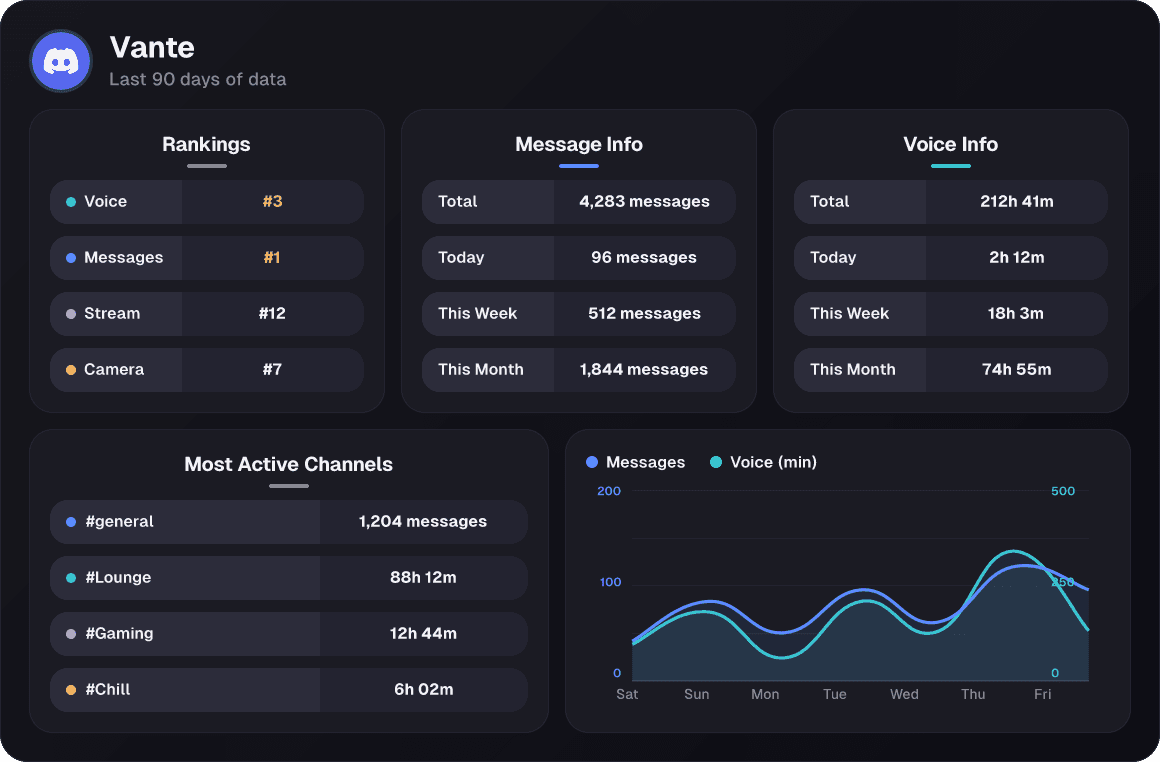Click the 12h 44m Gaming value
Screen dimensions: 1160x762
[x=423, y=634]
